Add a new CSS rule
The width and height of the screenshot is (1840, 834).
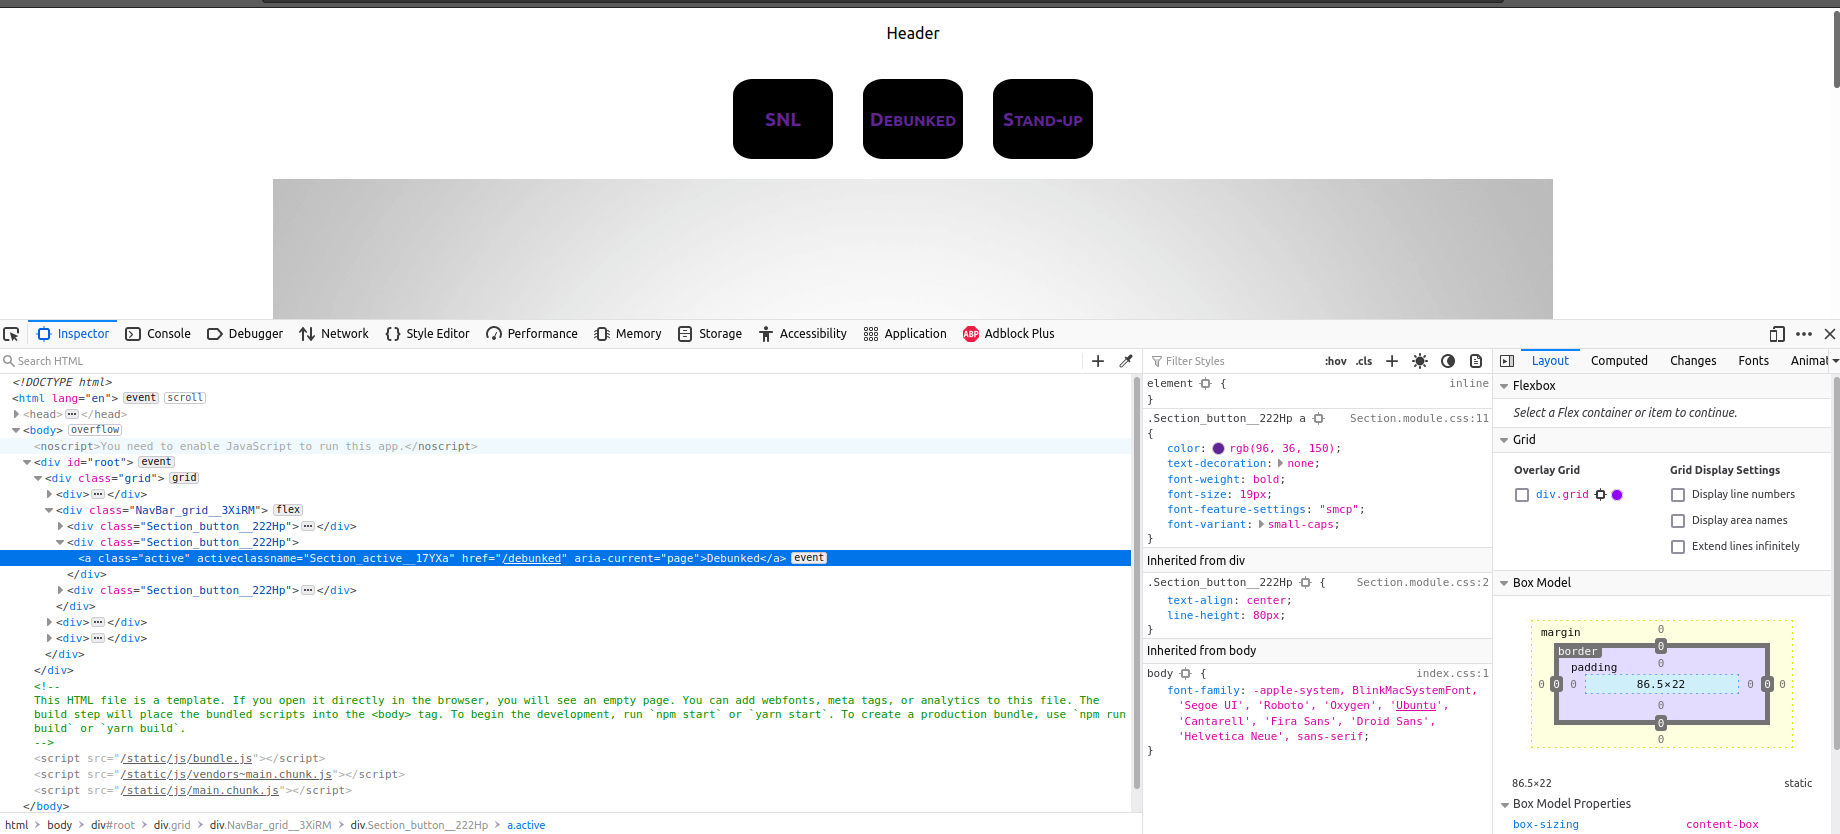1392,361
